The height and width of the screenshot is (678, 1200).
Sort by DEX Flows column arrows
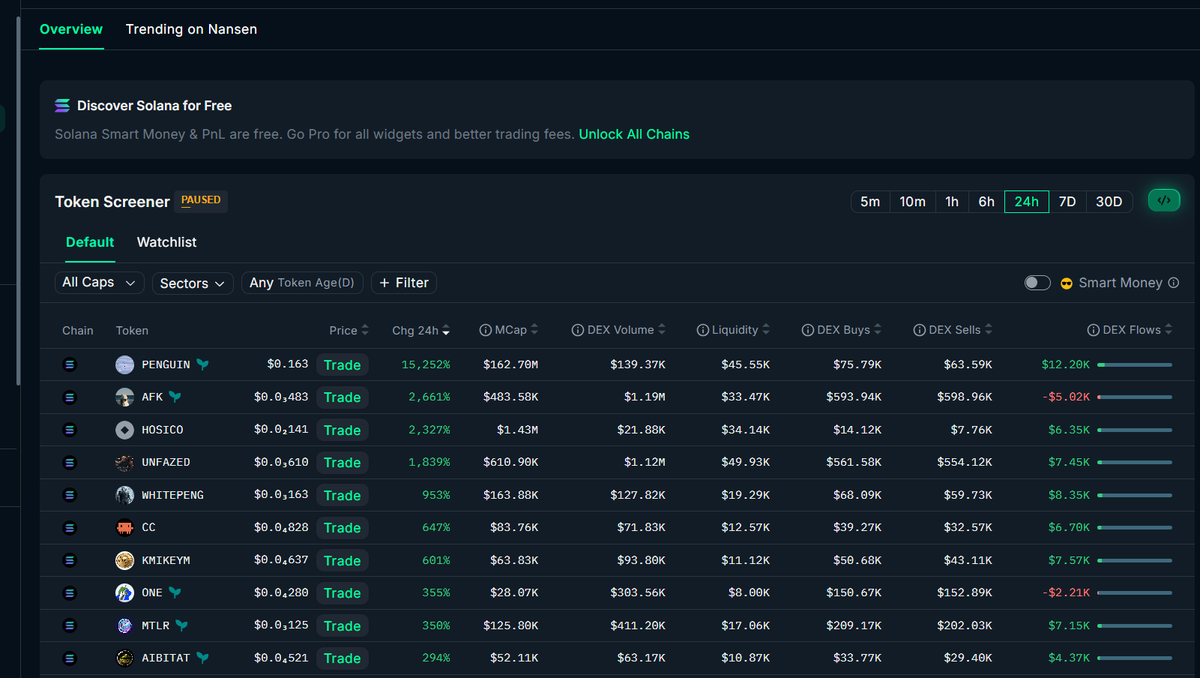click(1168, 330)
